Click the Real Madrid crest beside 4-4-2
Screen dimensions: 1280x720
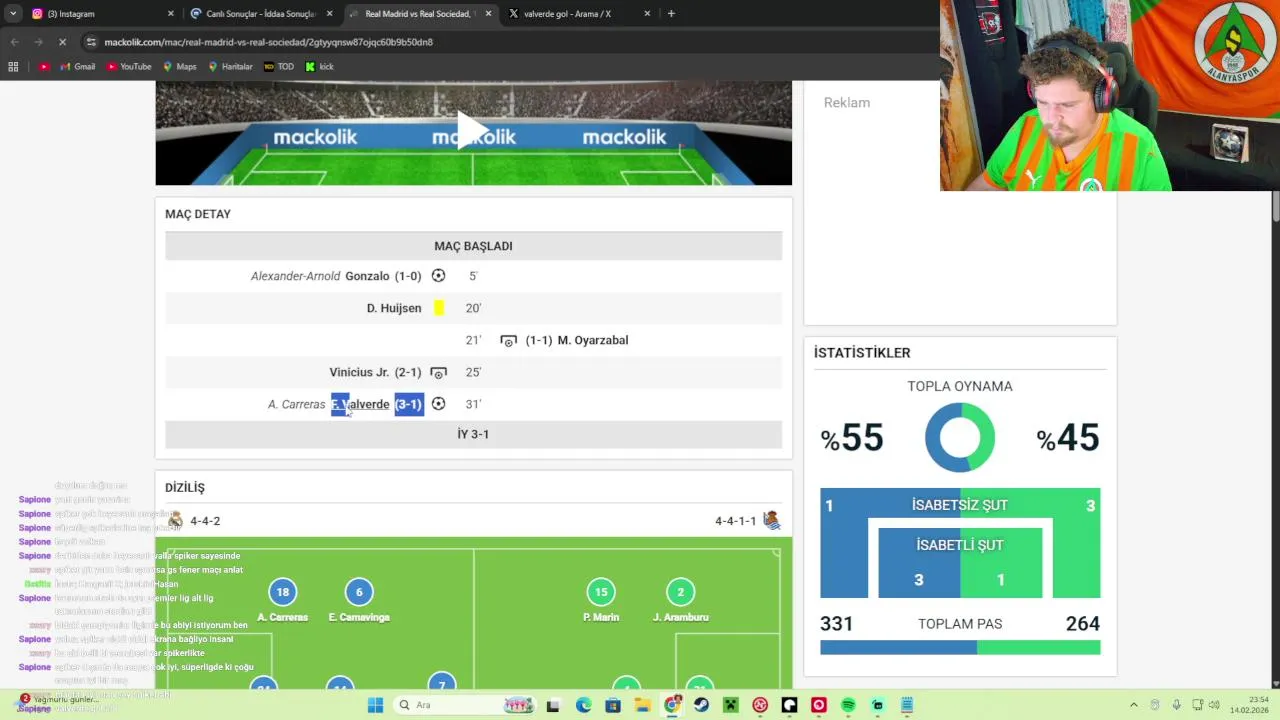[176, 520]
